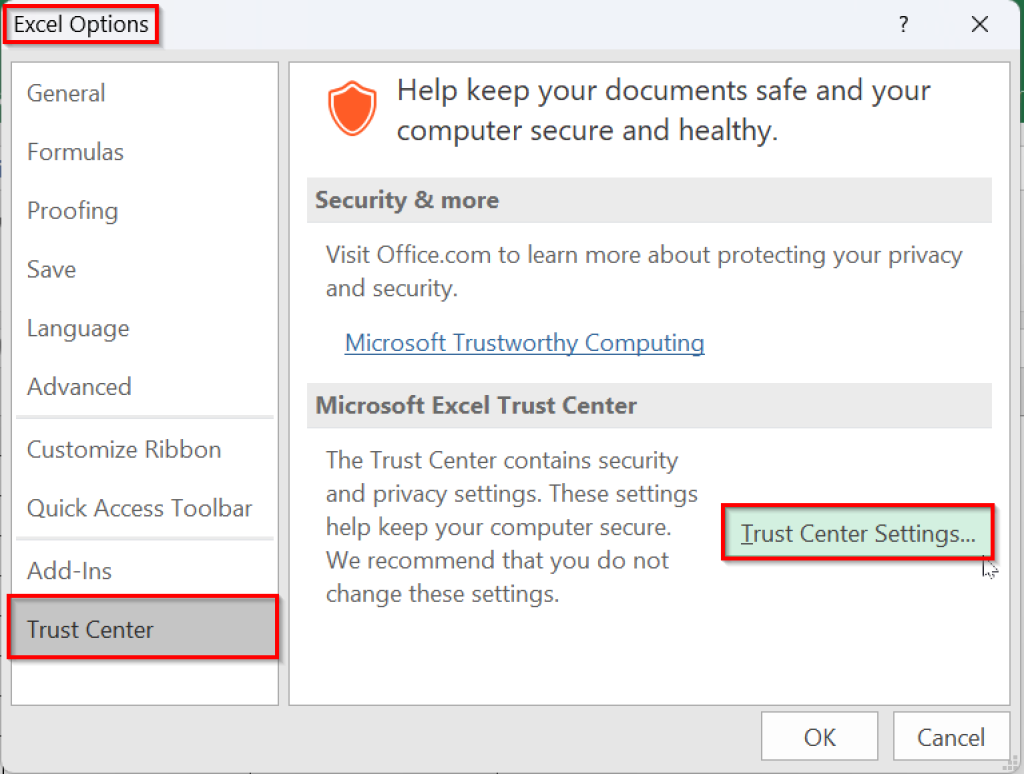The height and width of the screenshot is (774, 1024).
Task: Dismiss the dialog via Cancel
Action: coord(948,737)
